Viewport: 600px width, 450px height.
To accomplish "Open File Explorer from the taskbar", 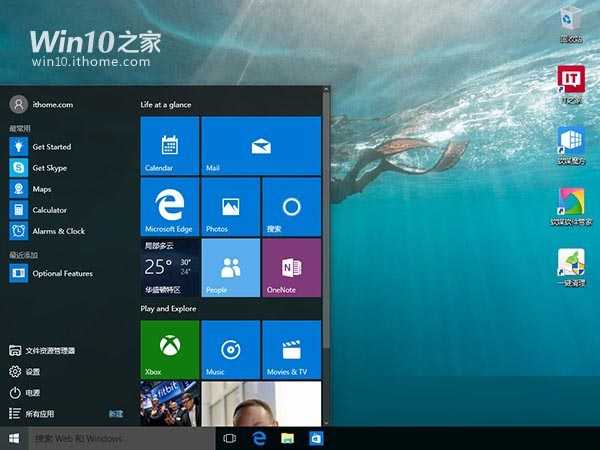I will (x=287, y=439).
